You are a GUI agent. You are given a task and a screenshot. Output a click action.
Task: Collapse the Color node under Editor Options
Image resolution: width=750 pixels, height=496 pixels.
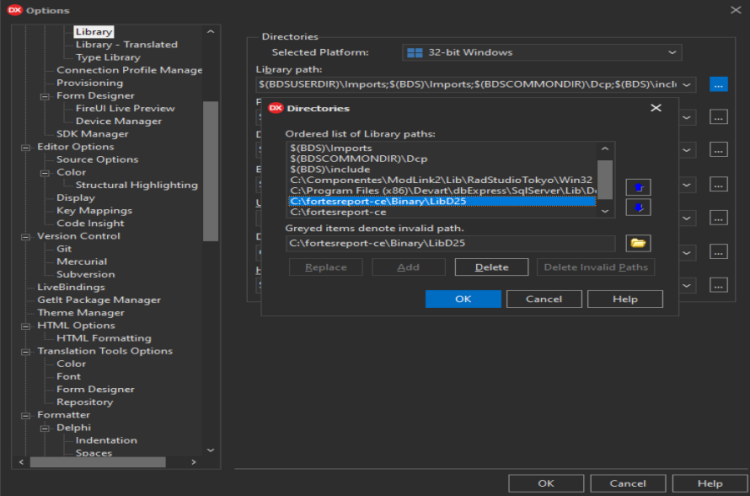click(44, 173)
